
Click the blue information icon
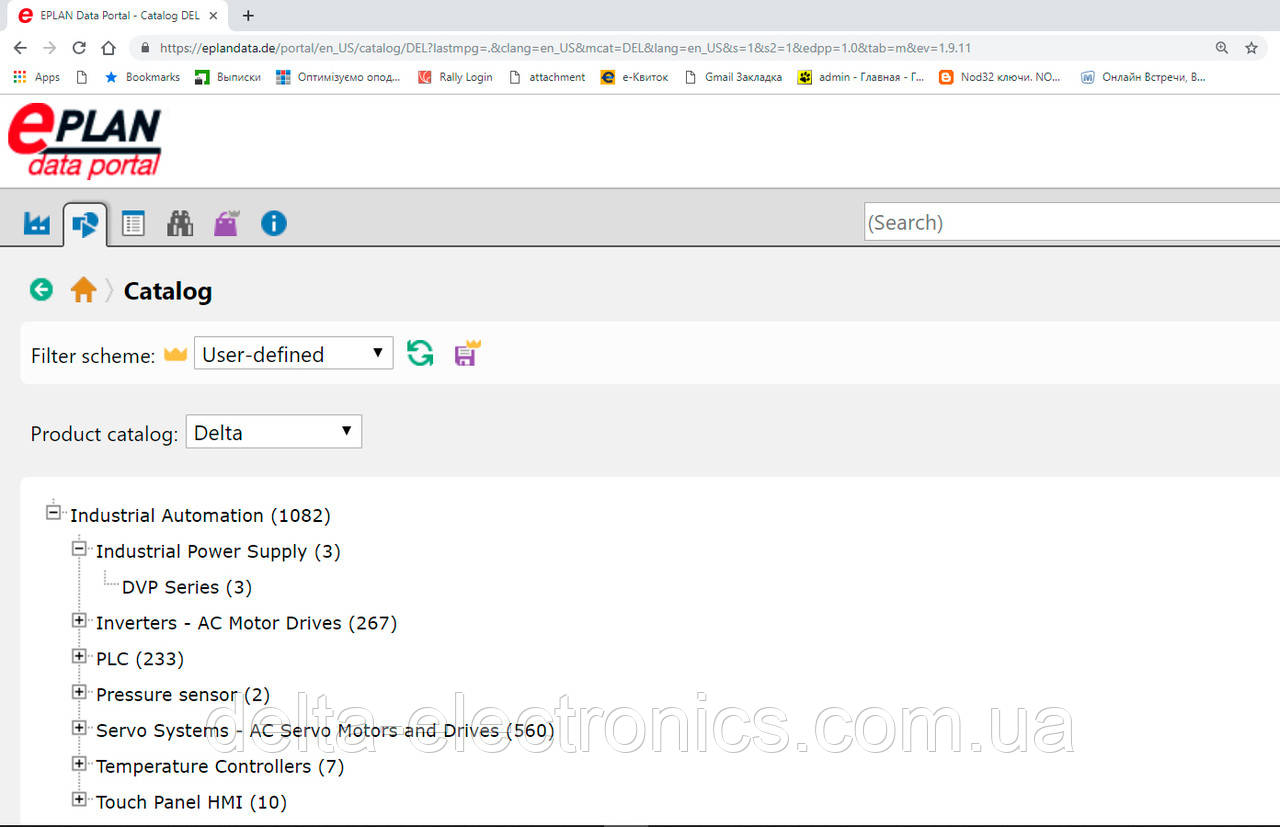click(274, 223)
